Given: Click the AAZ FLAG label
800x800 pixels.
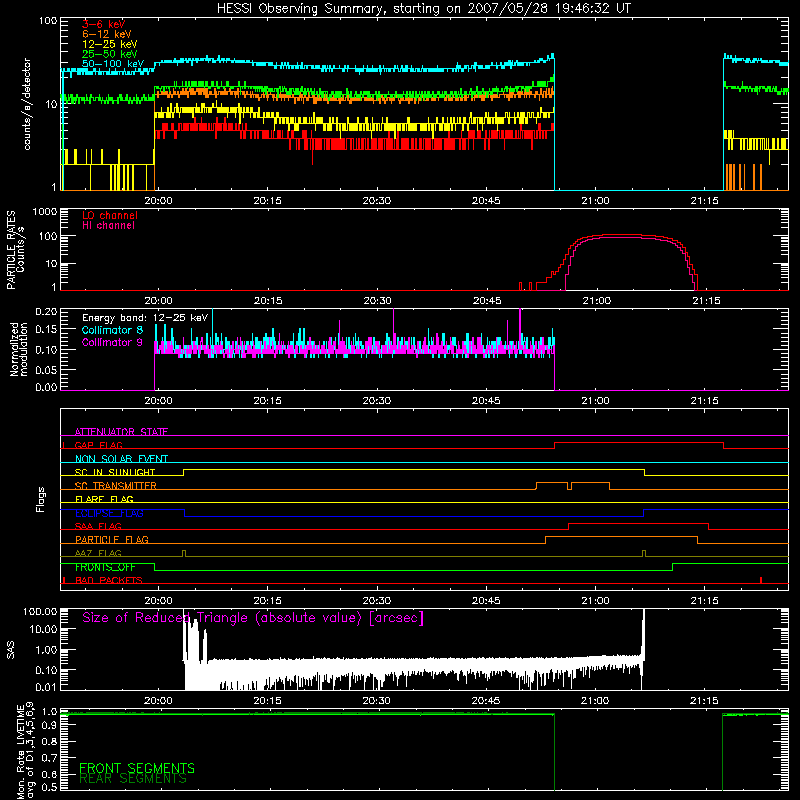Looking at the screenshot, I should click(x=98, y=553).
